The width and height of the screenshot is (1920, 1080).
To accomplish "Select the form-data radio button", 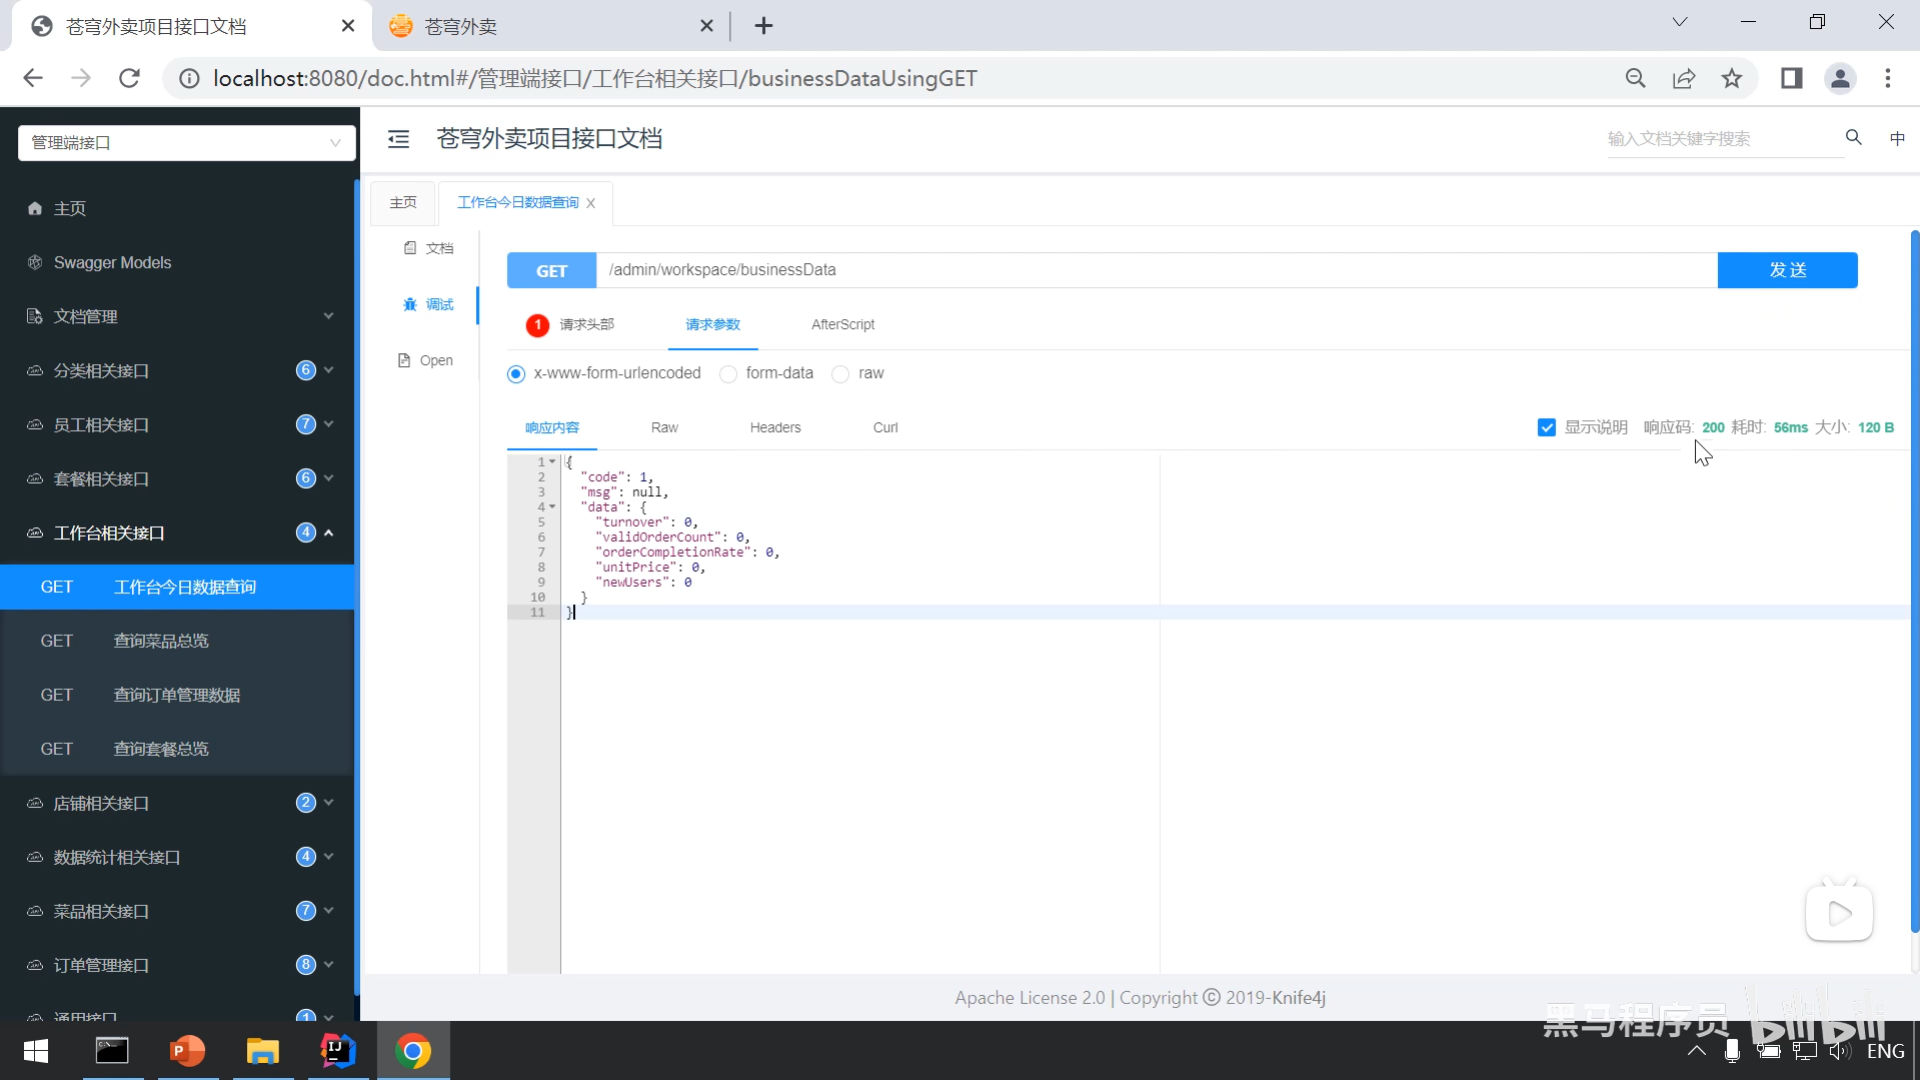I will [728, 374].
